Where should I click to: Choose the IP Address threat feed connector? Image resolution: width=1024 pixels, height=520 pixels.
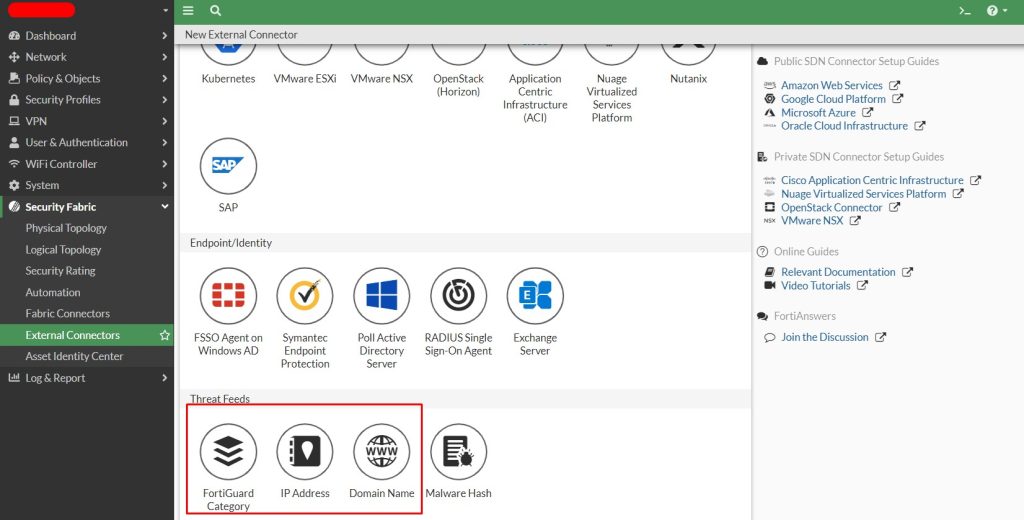point(305,452)
